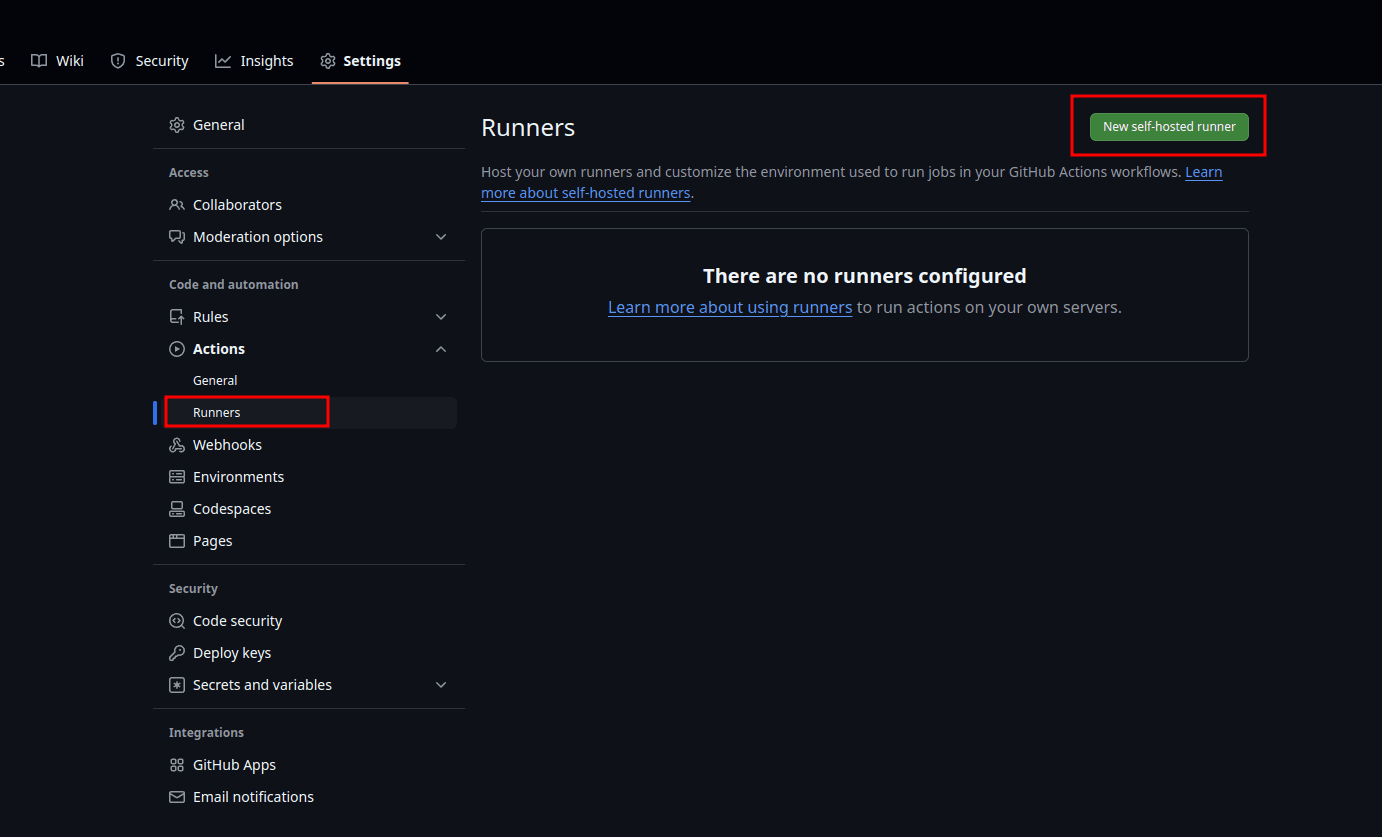Open Codespaces using its computer icon

point(176,508)
